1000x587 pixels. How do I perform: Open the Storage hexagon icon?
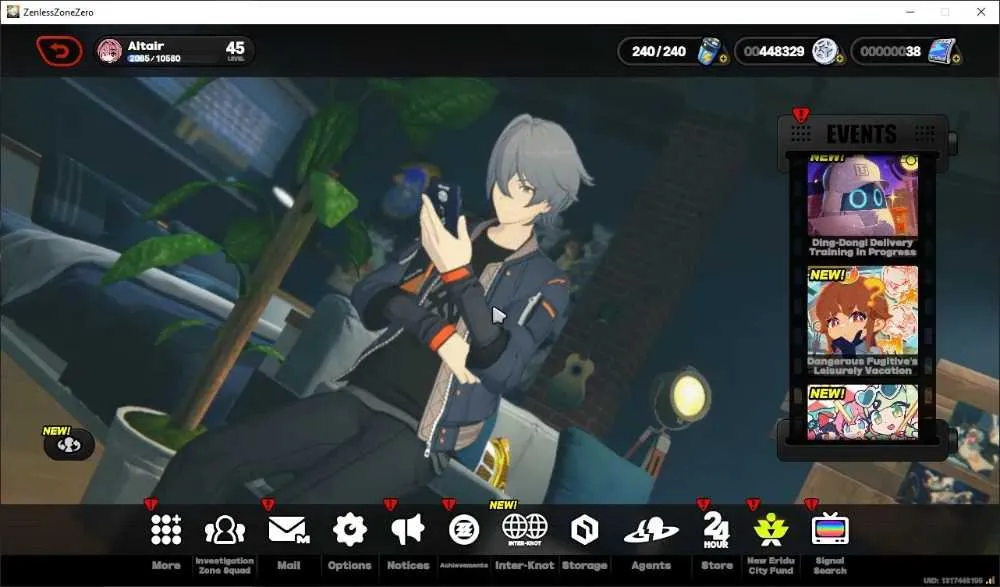(x=584, y=530)
